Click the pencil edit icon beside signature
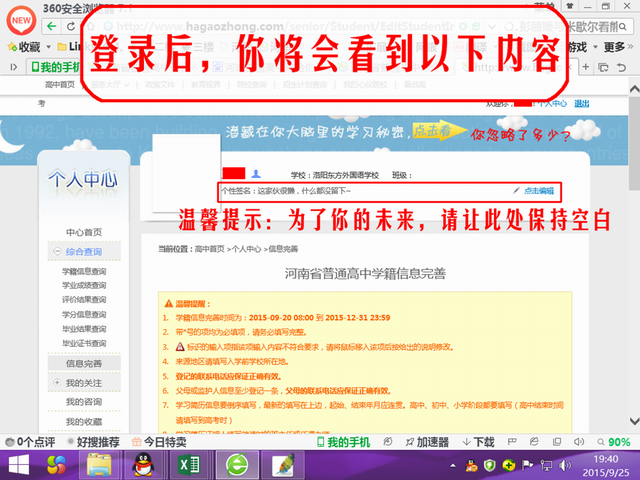The image size is (640, 480). (516, 190)
